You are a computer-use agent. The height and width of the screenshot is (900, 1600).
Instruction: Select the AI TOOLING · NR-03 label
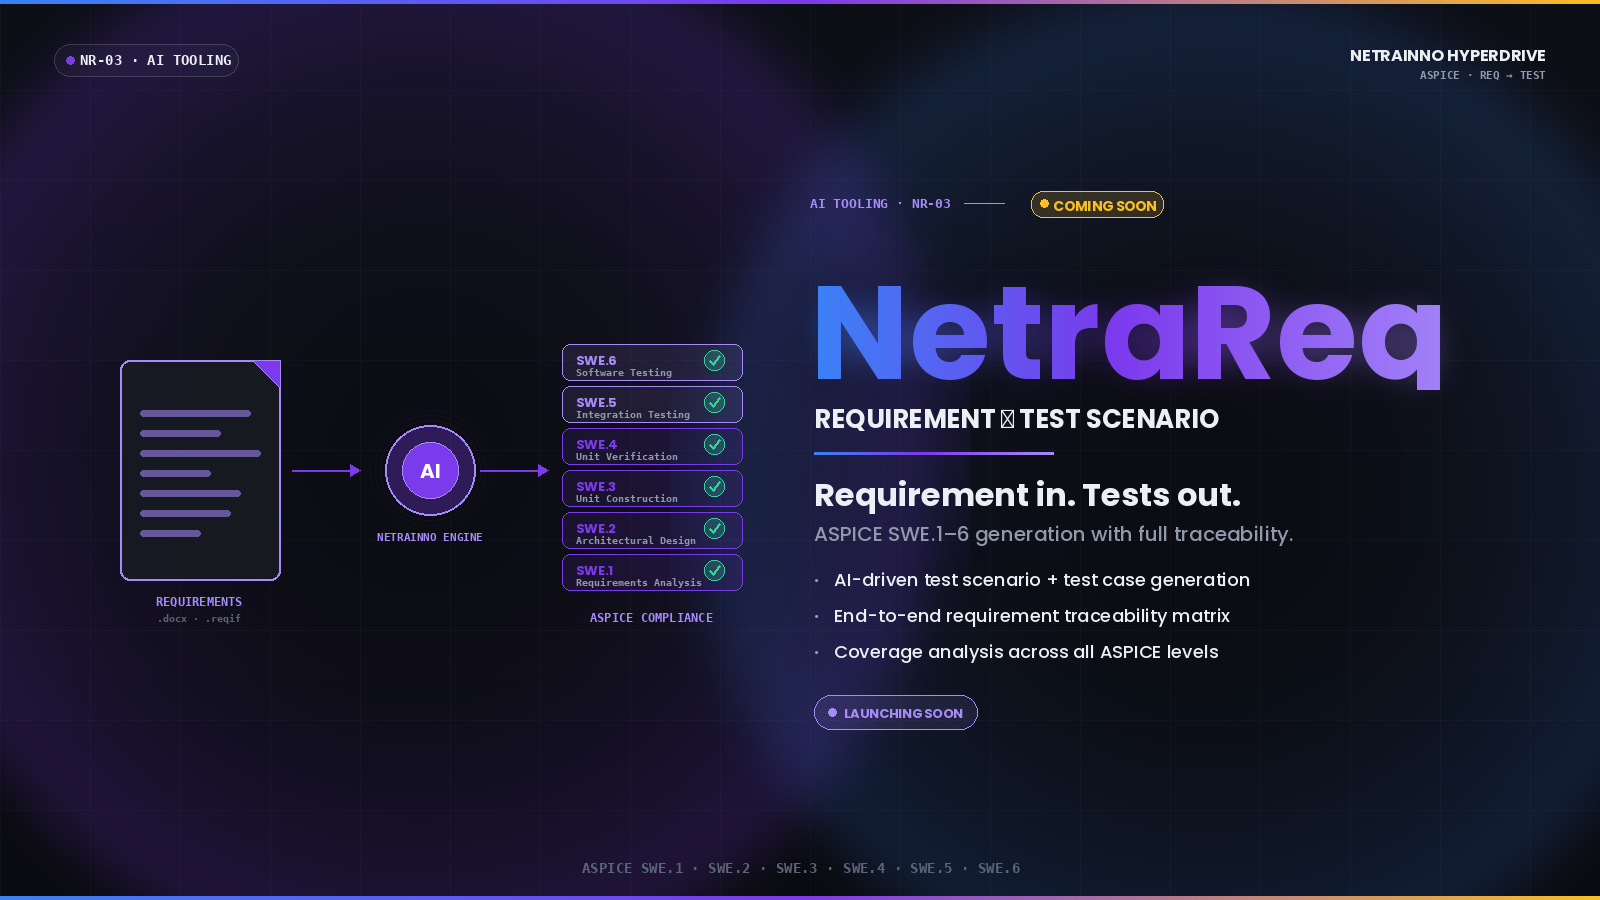880,203
